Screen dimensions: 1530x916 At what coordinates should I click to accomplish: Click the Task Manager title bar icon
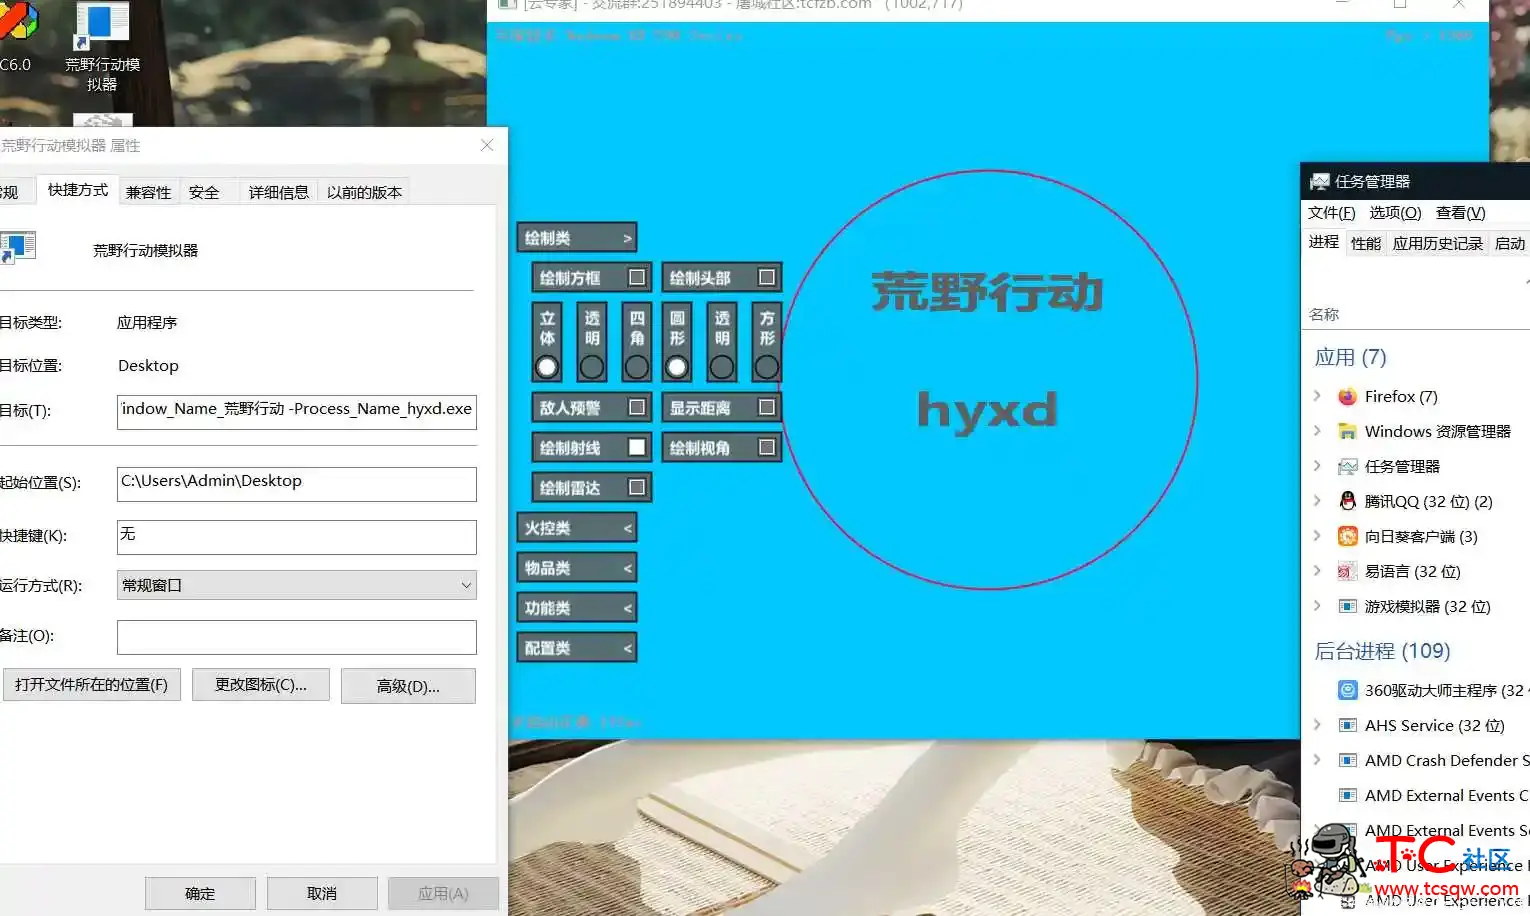pyautogui.click(x=1320, y=181)
